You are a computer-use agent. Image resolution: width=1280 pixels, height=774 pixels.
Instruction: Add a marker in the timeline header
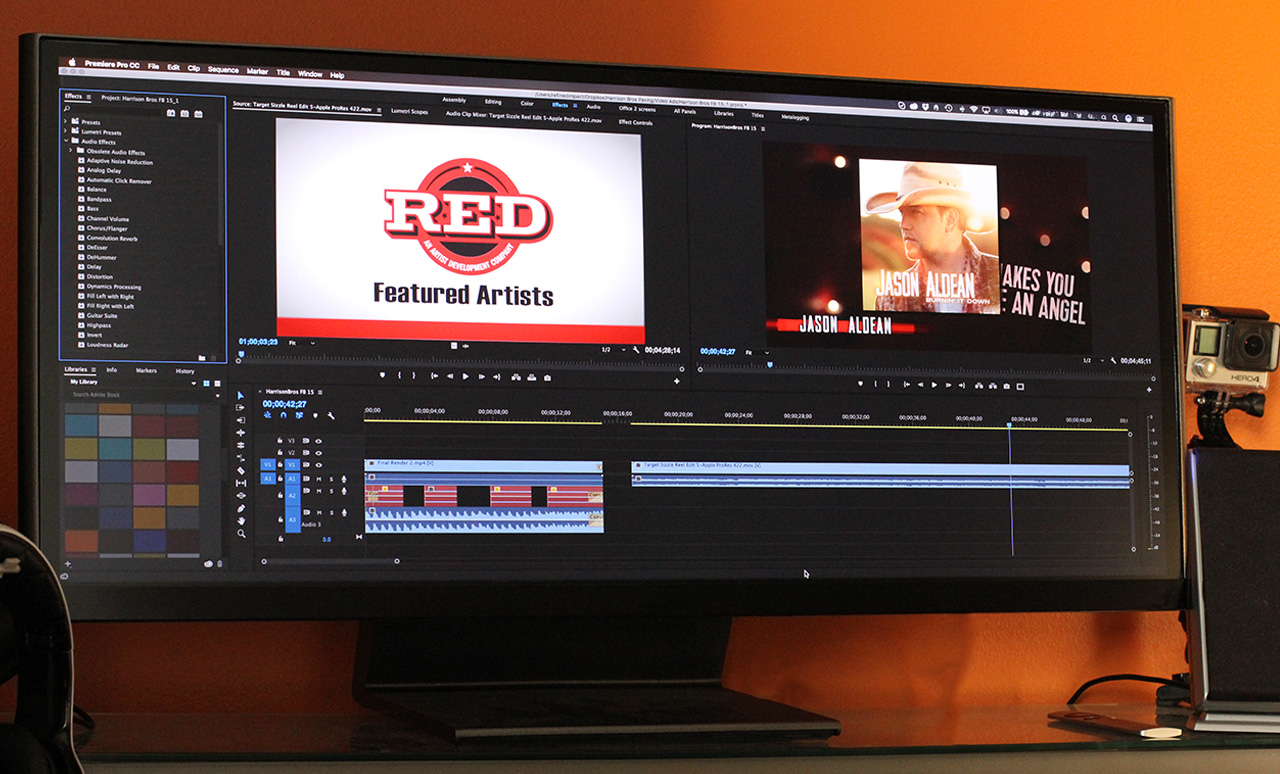click(x=315, y=415)
